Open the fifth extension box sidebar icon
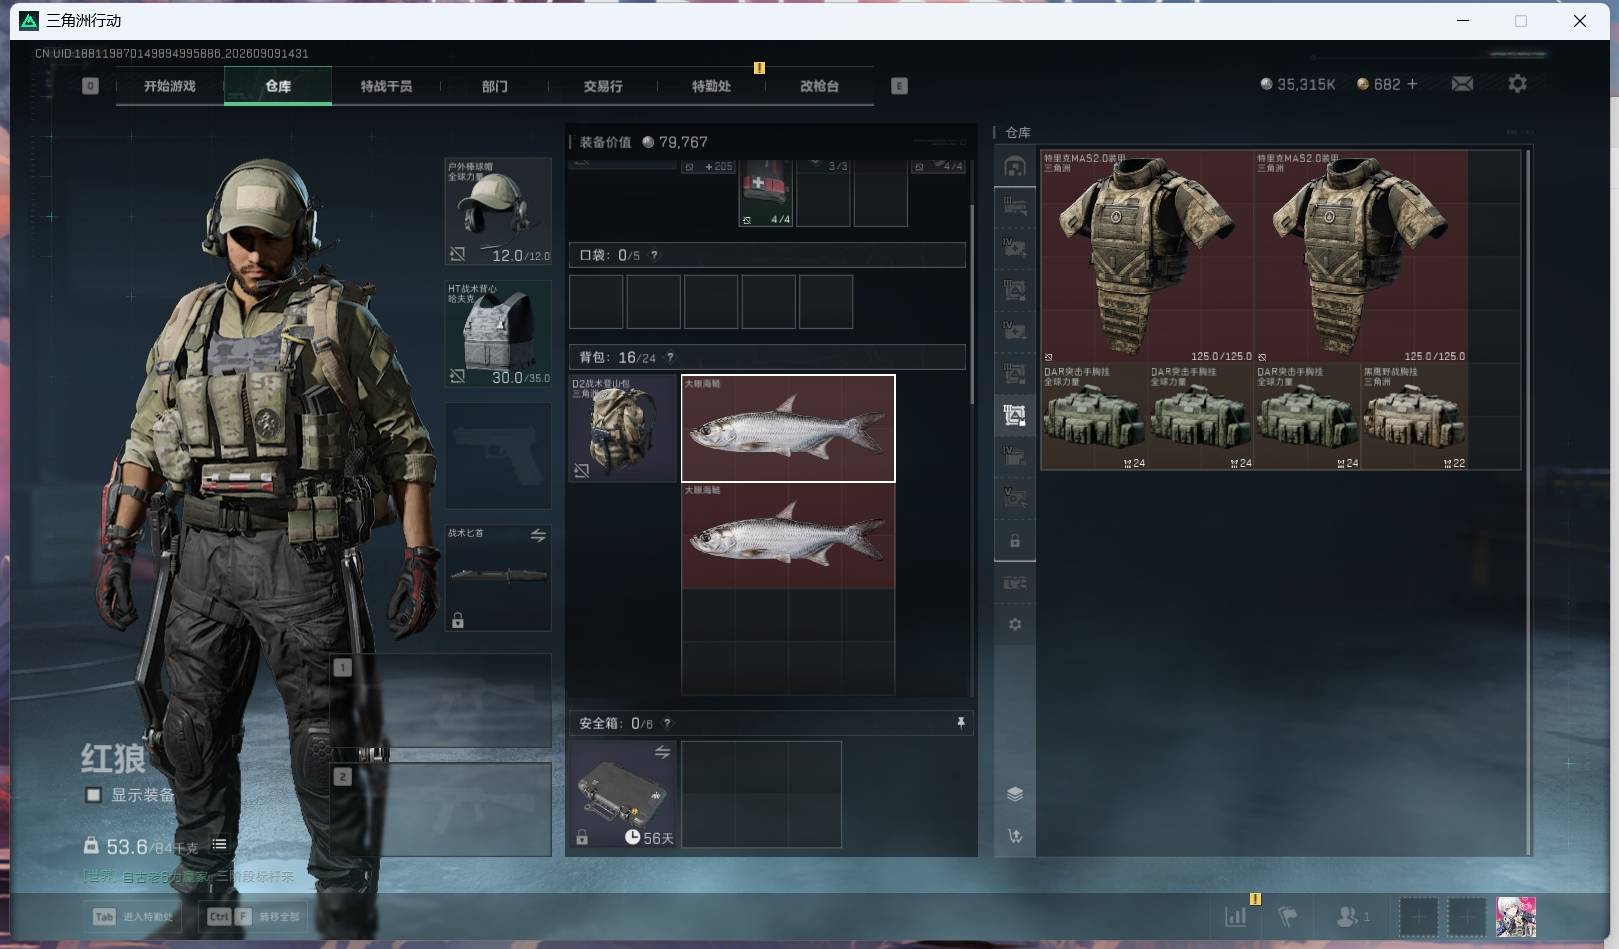This screenshot has width=1619, height=949. pos(1015,373)
